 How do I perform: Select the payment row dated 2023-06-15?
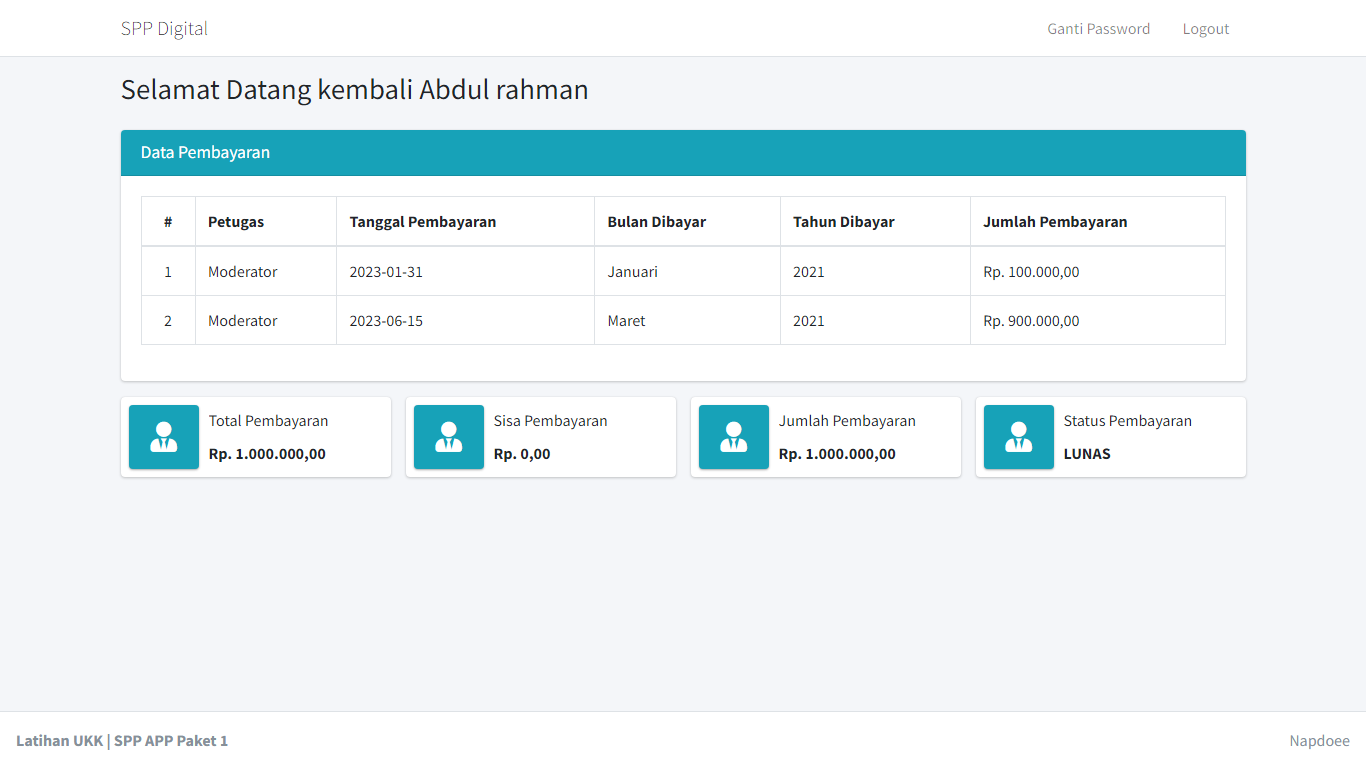coord(683,321)
